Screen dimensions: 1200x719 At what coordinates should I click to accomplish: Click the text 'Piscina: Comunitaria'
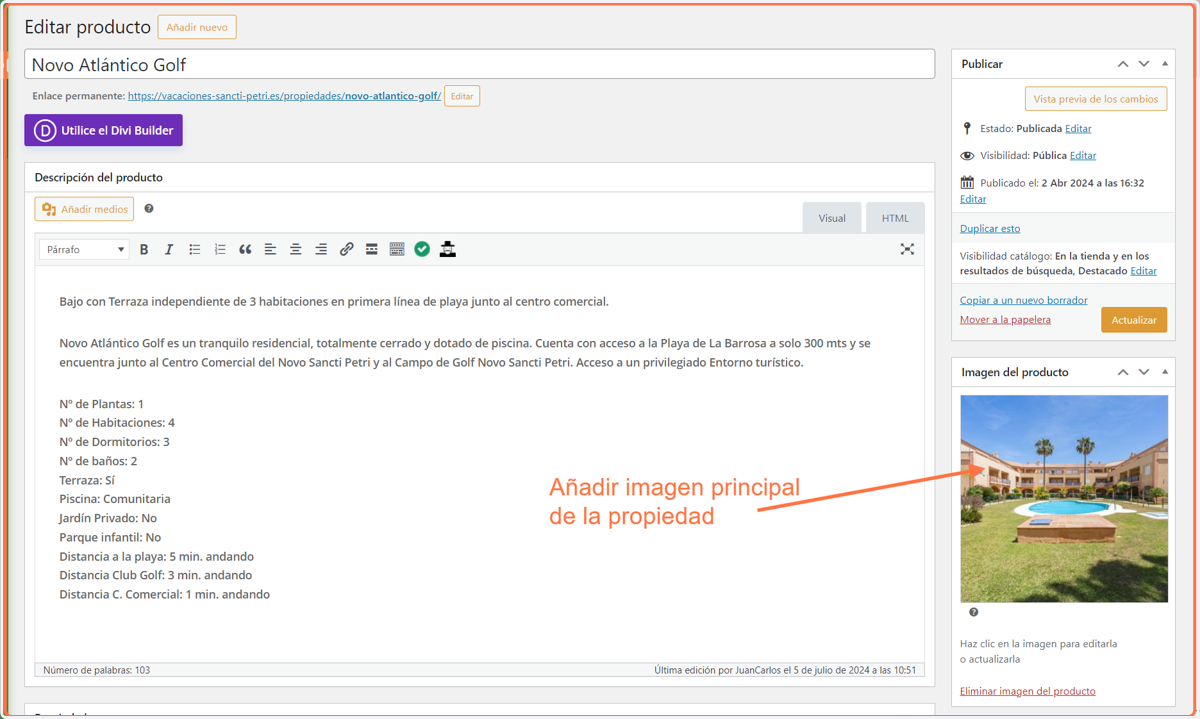pos(115,499)
